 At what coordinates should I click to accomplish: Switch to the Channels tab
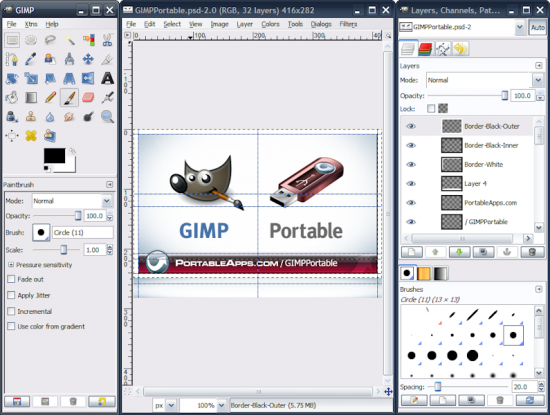coord(425,49)
